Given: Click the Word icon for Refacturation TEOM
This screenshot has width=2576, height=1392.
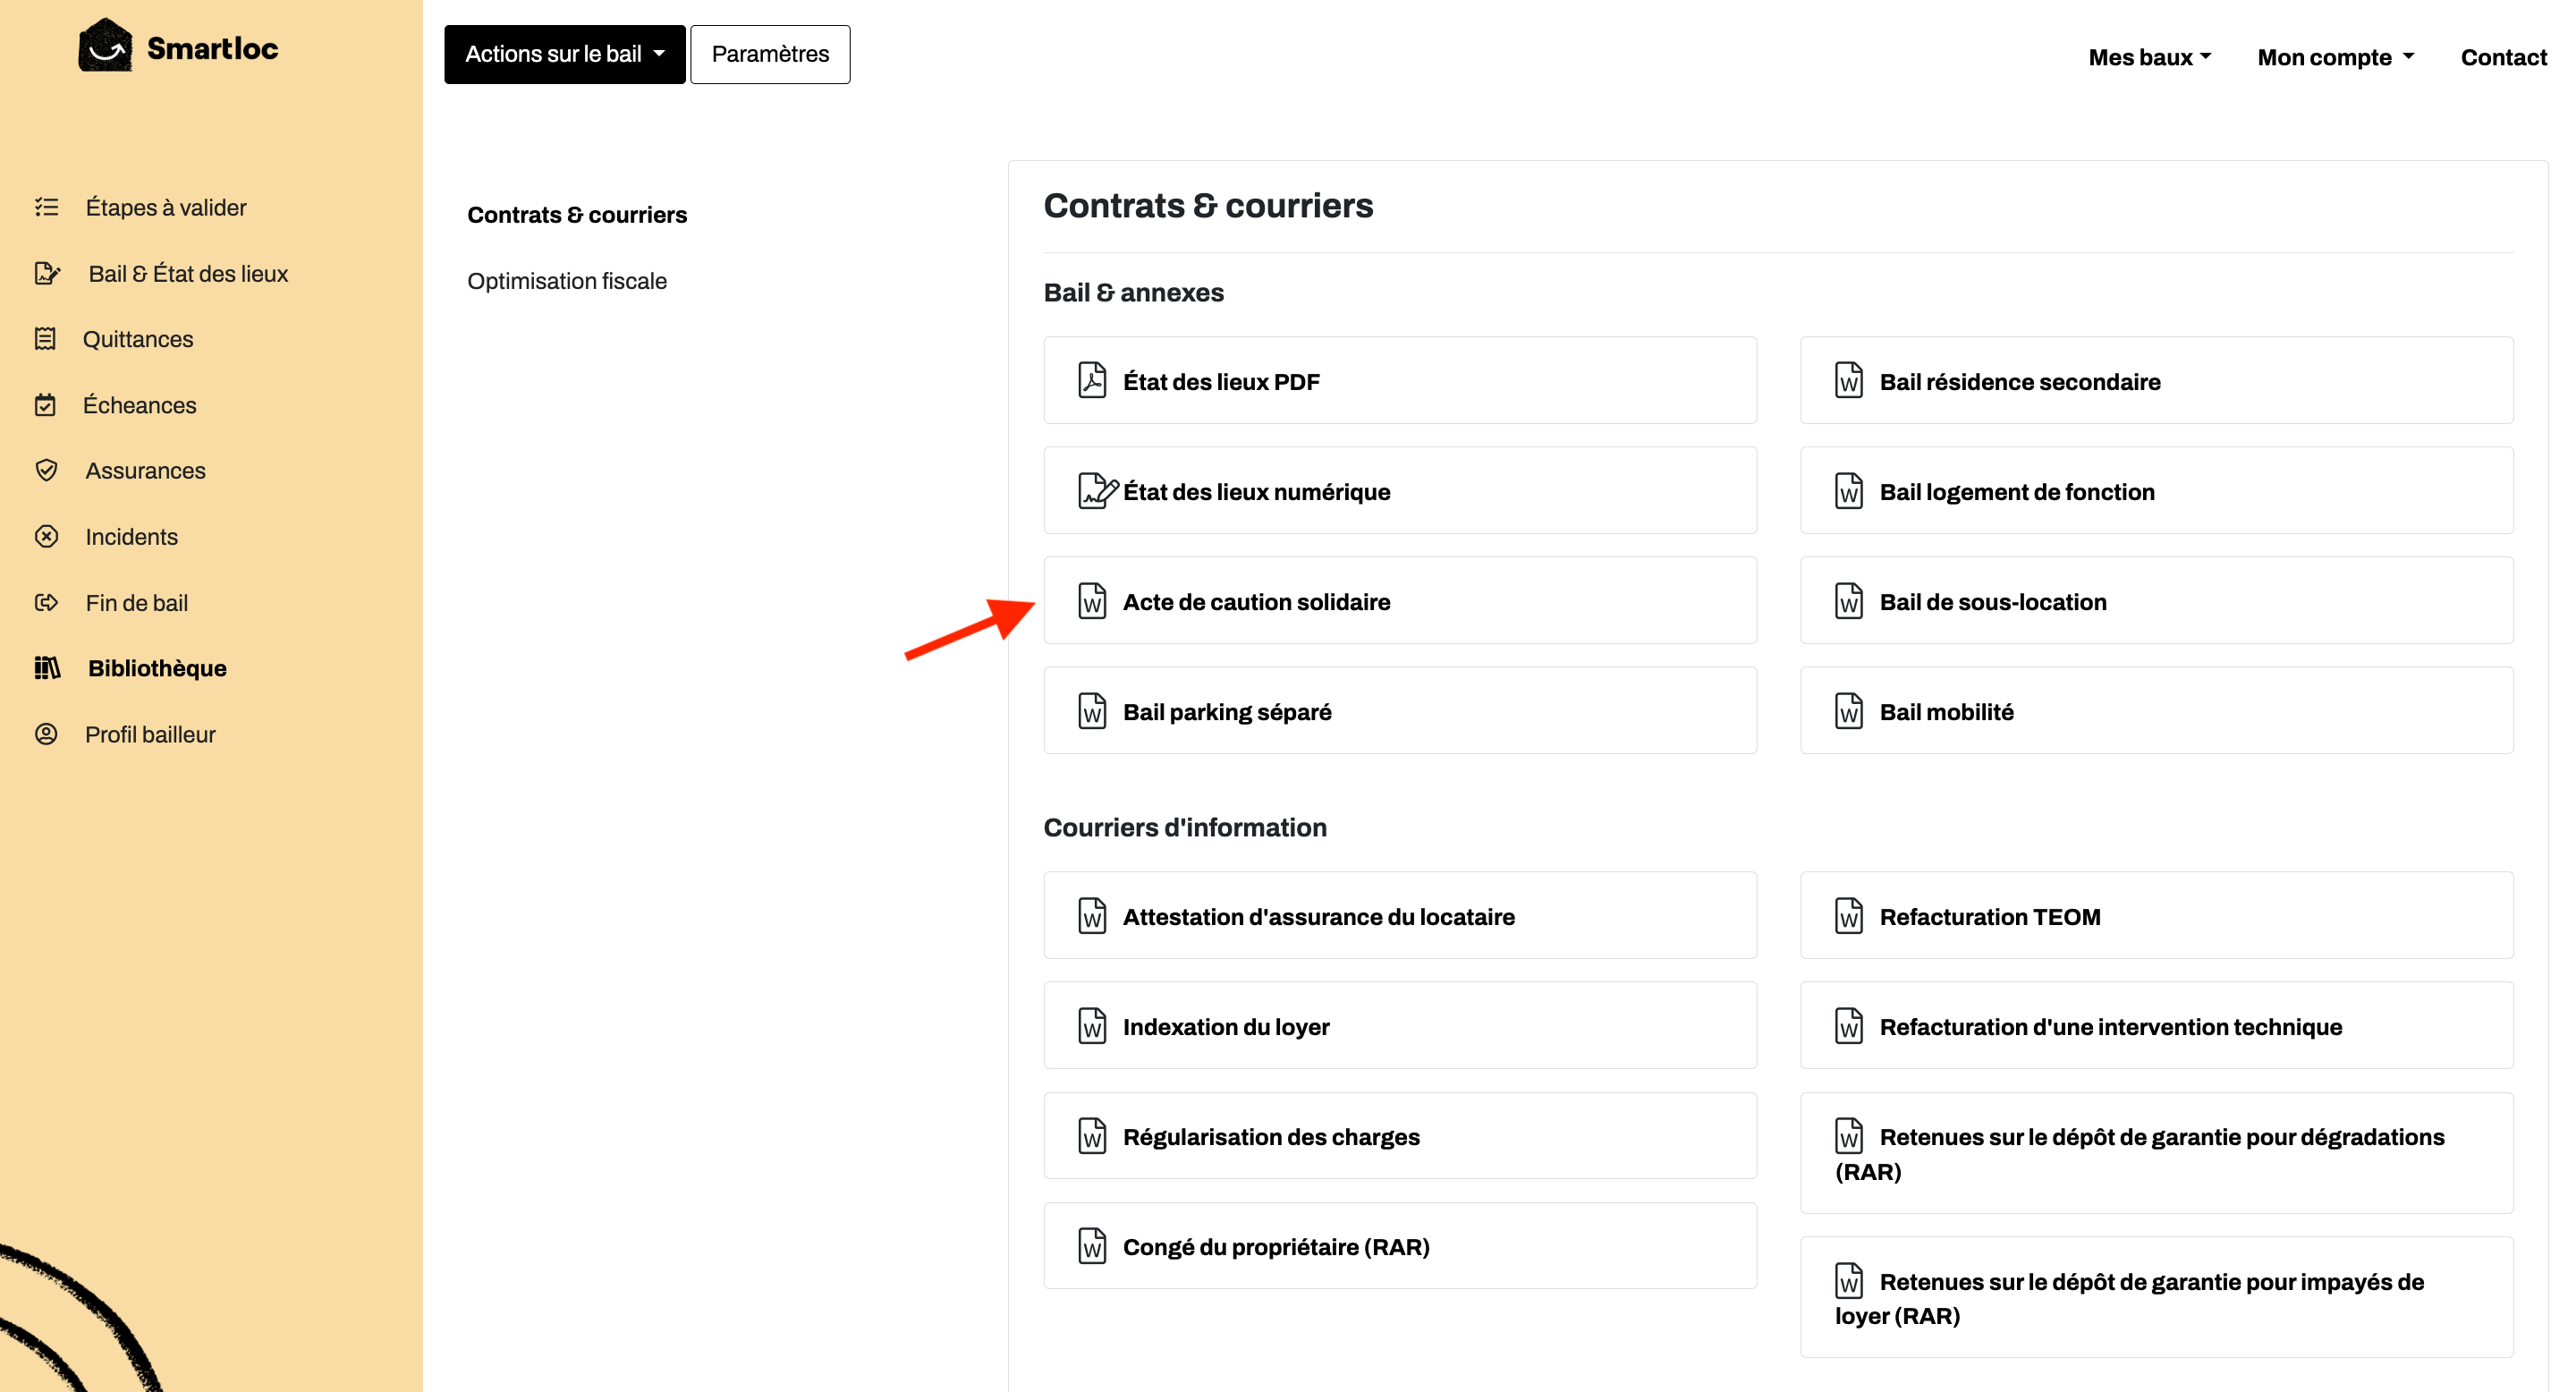Looking at the screenshot, I should click(1849, 916).
